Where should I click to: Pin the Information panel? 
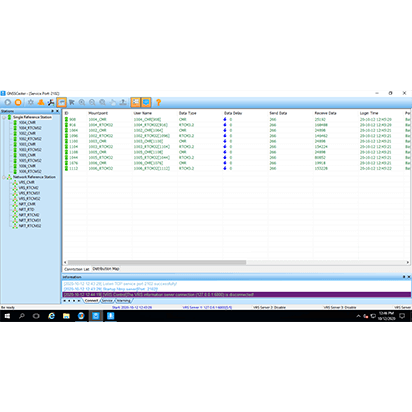404,277
